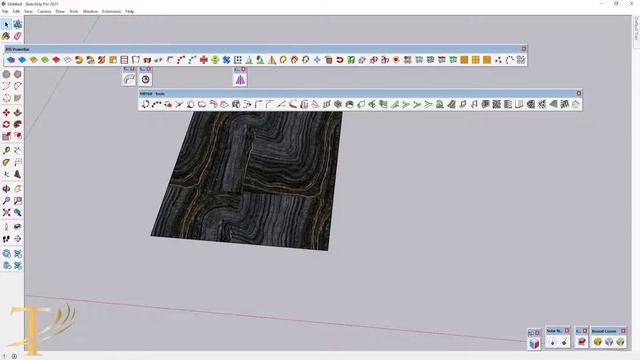Select the arrow Select tool
640x360 pixels.
(x=6, y=24)
